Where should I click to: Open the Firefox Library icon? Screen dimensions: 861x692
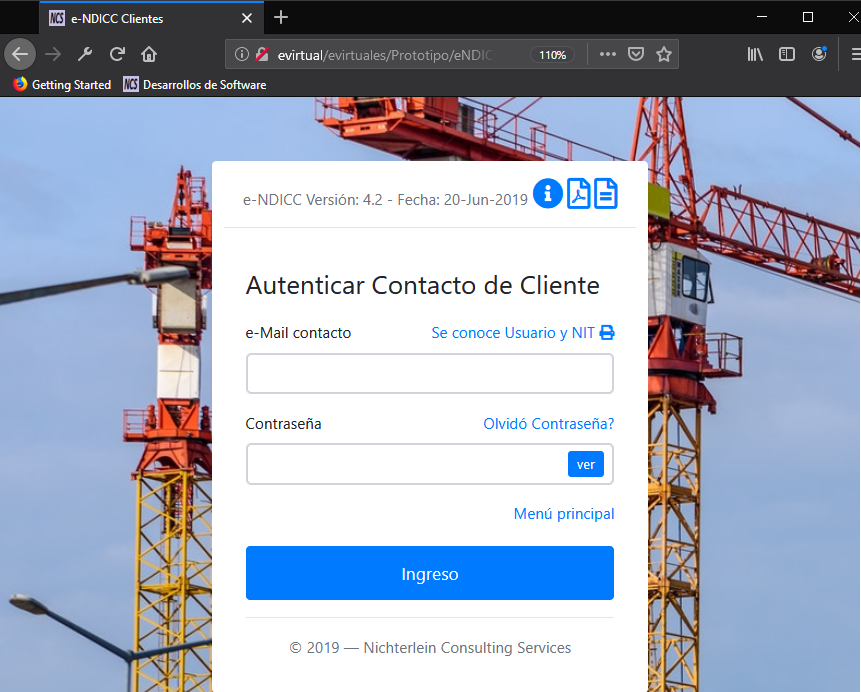[755, 54]
